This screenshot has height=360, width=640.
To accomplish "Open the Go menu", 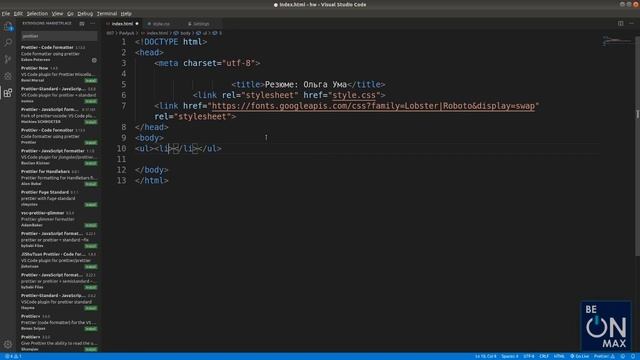I will [70, 13].
